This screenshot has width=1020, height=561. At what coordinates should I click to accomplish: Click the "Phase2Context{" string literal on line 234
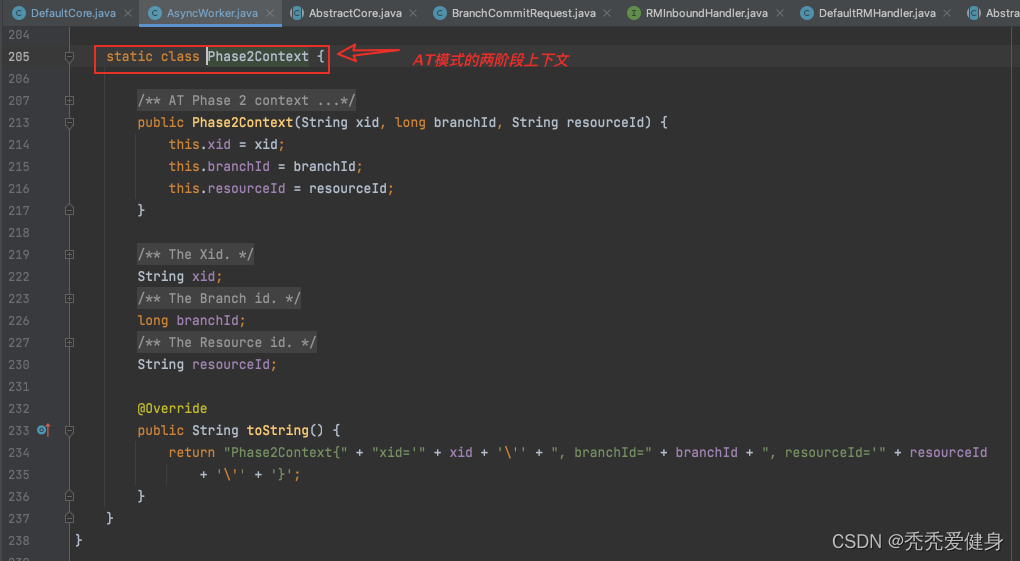tap(286, 452)
